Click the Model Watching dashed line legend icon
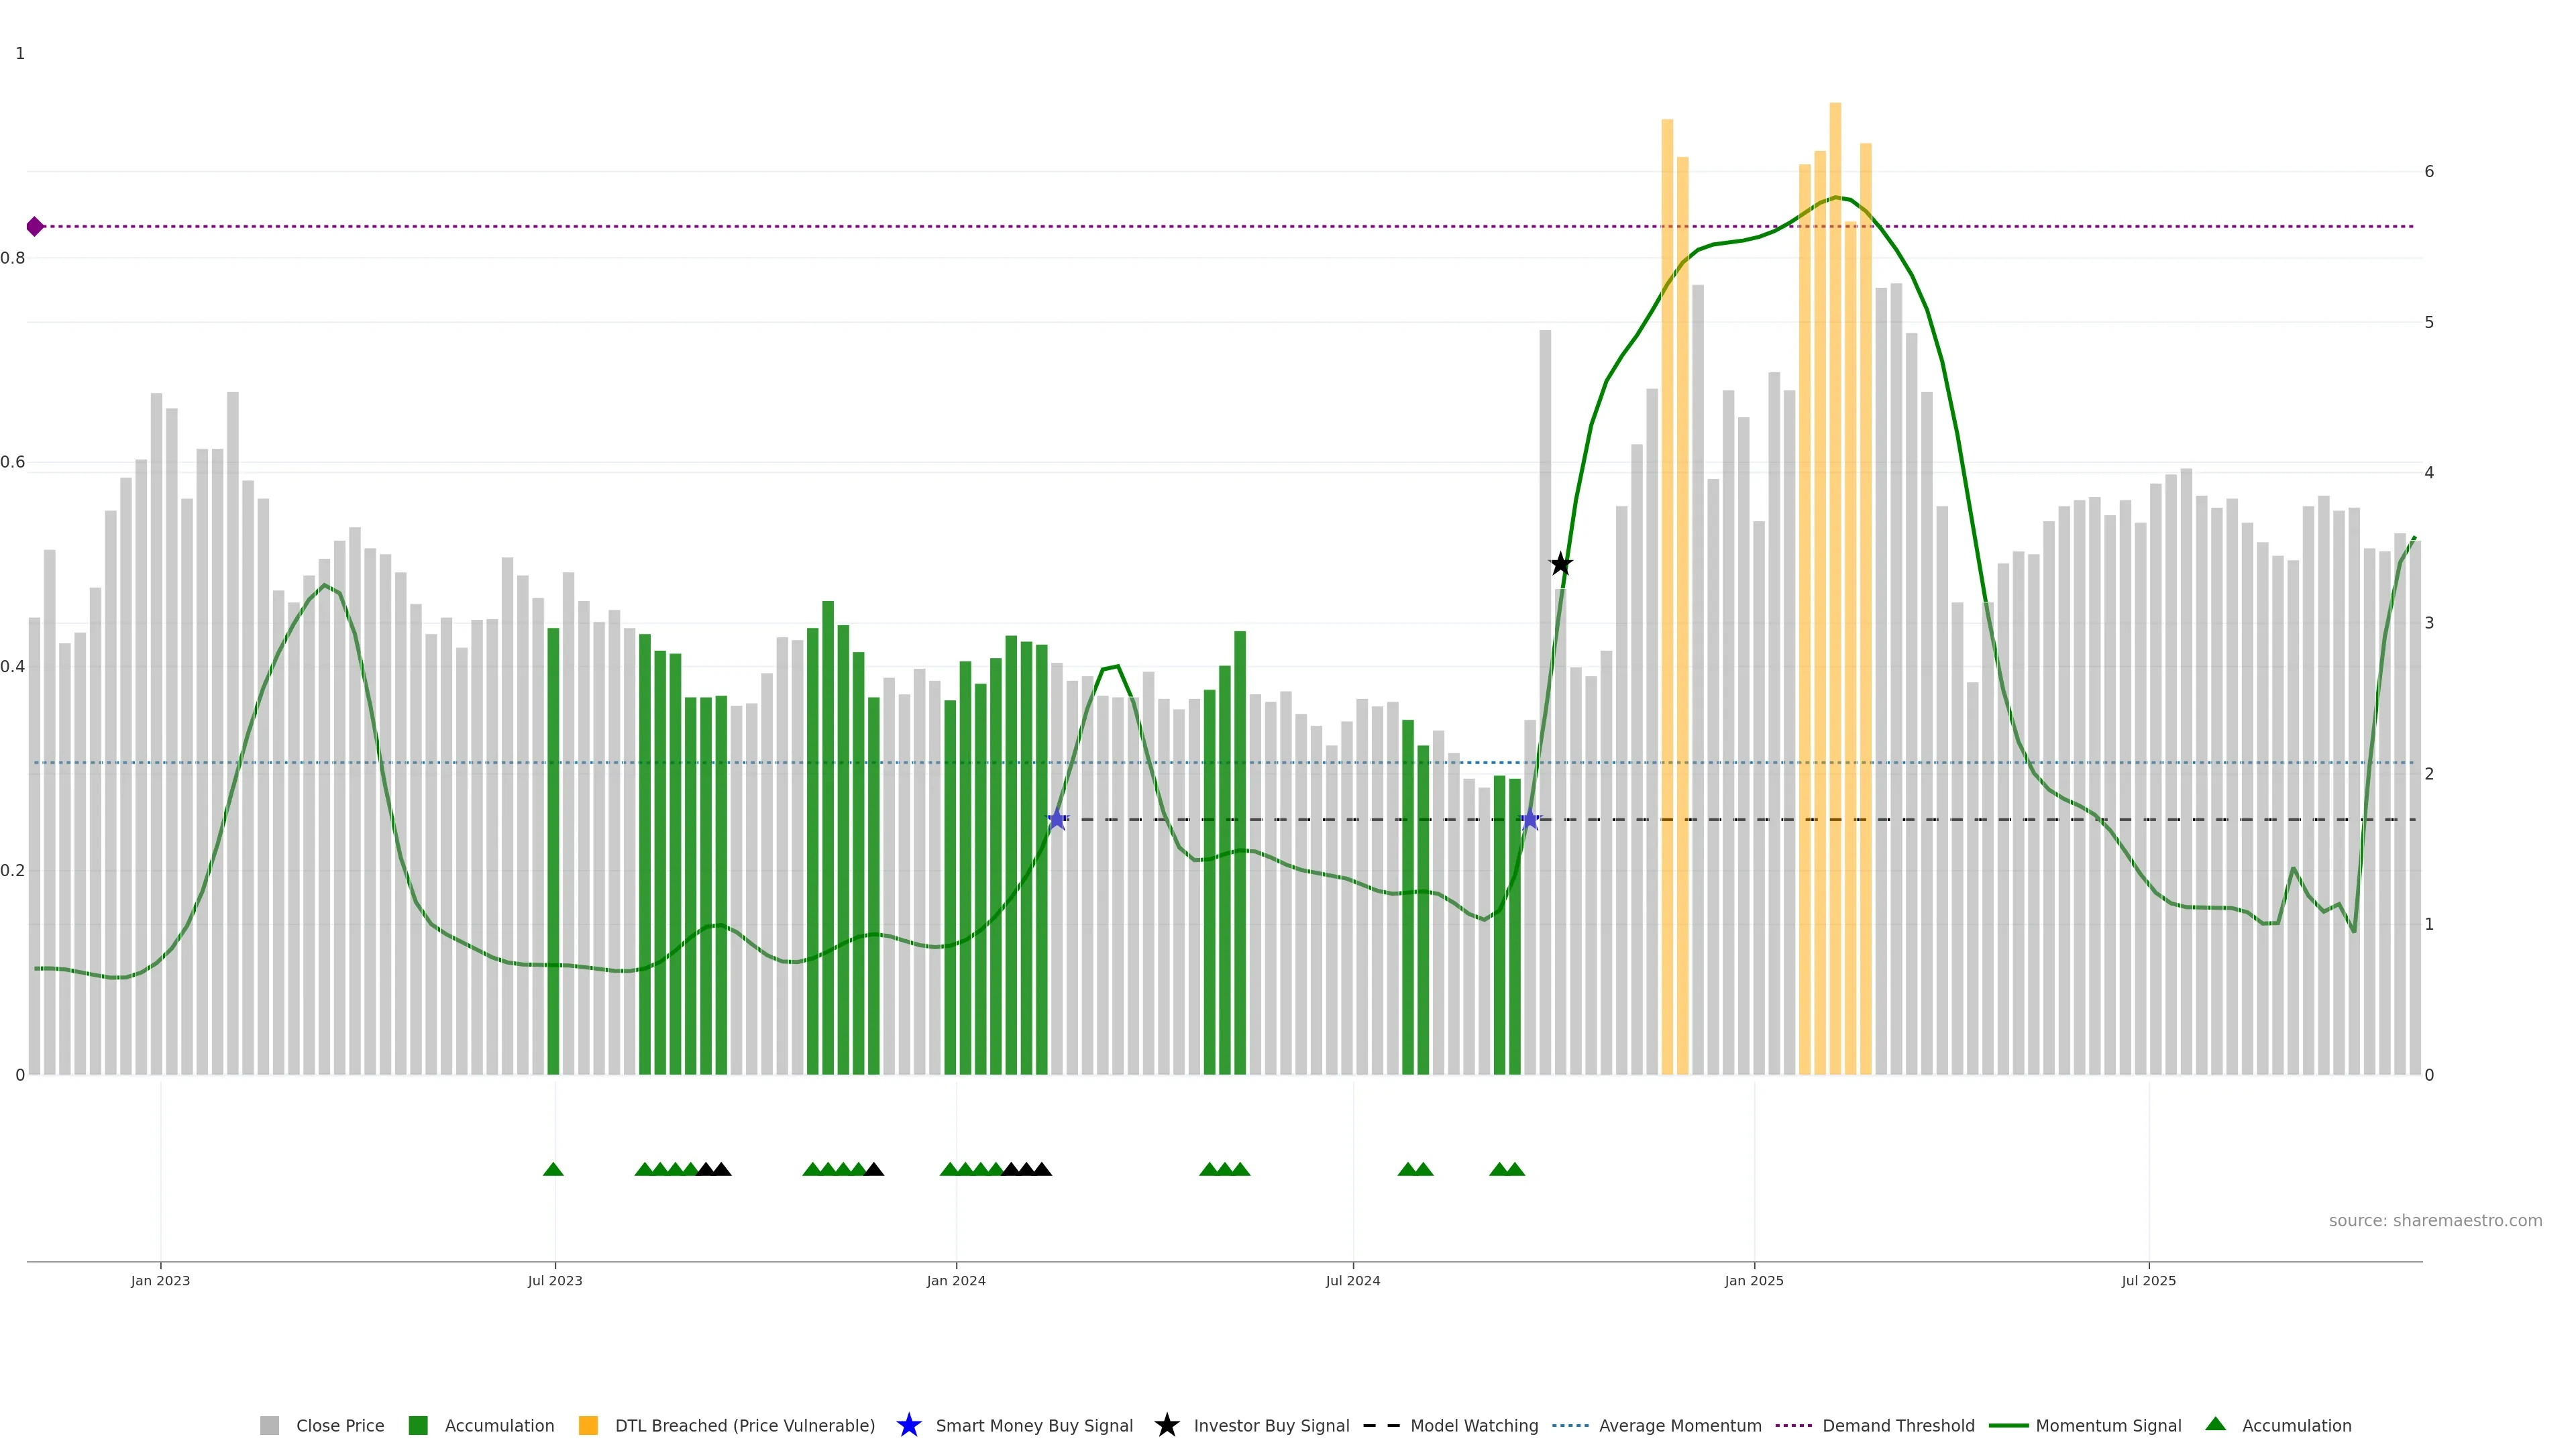Viewport: 2576px width, 1449px height. (1381, 1425)
